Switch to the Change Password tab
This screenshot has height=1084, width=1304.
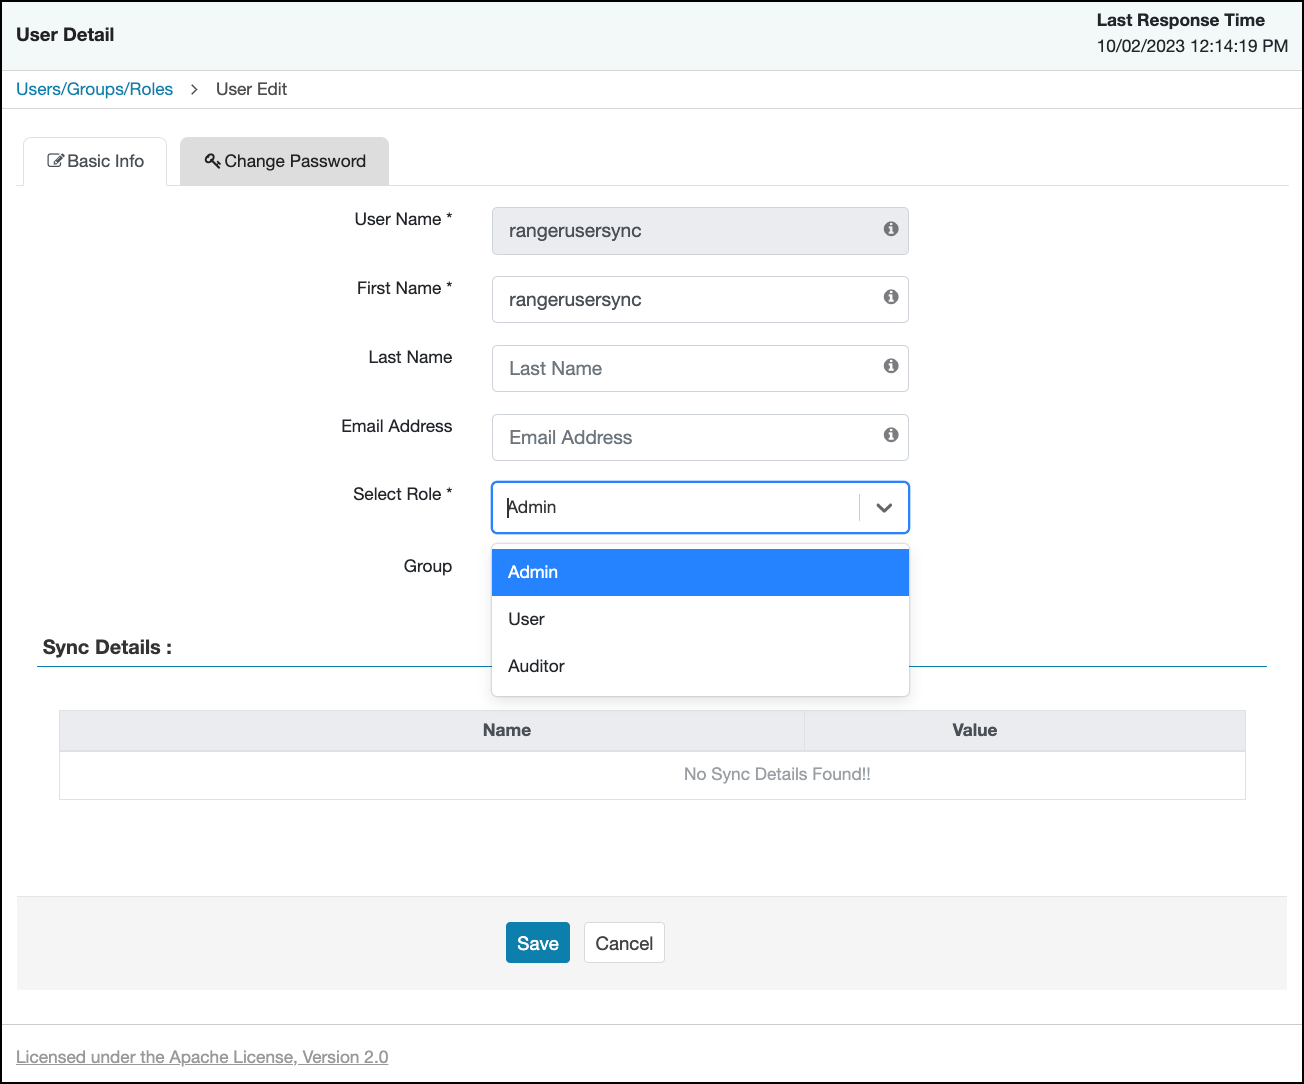pyautogui.click(x=285, y=162)
